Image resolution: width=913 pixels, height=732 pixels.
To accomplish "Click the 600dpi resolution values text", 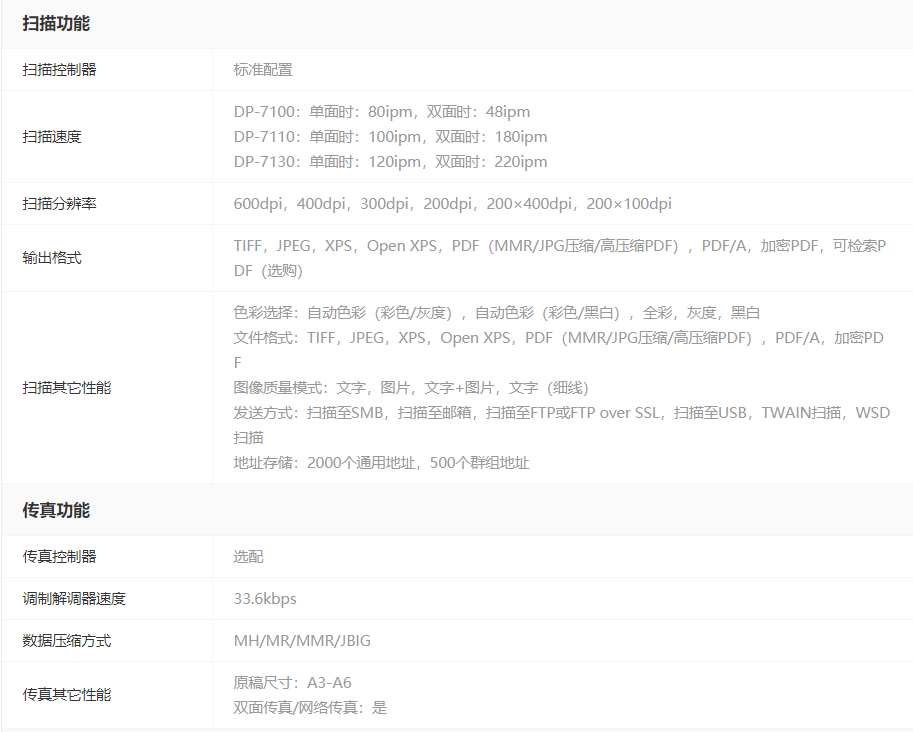I will pos(452,203).
